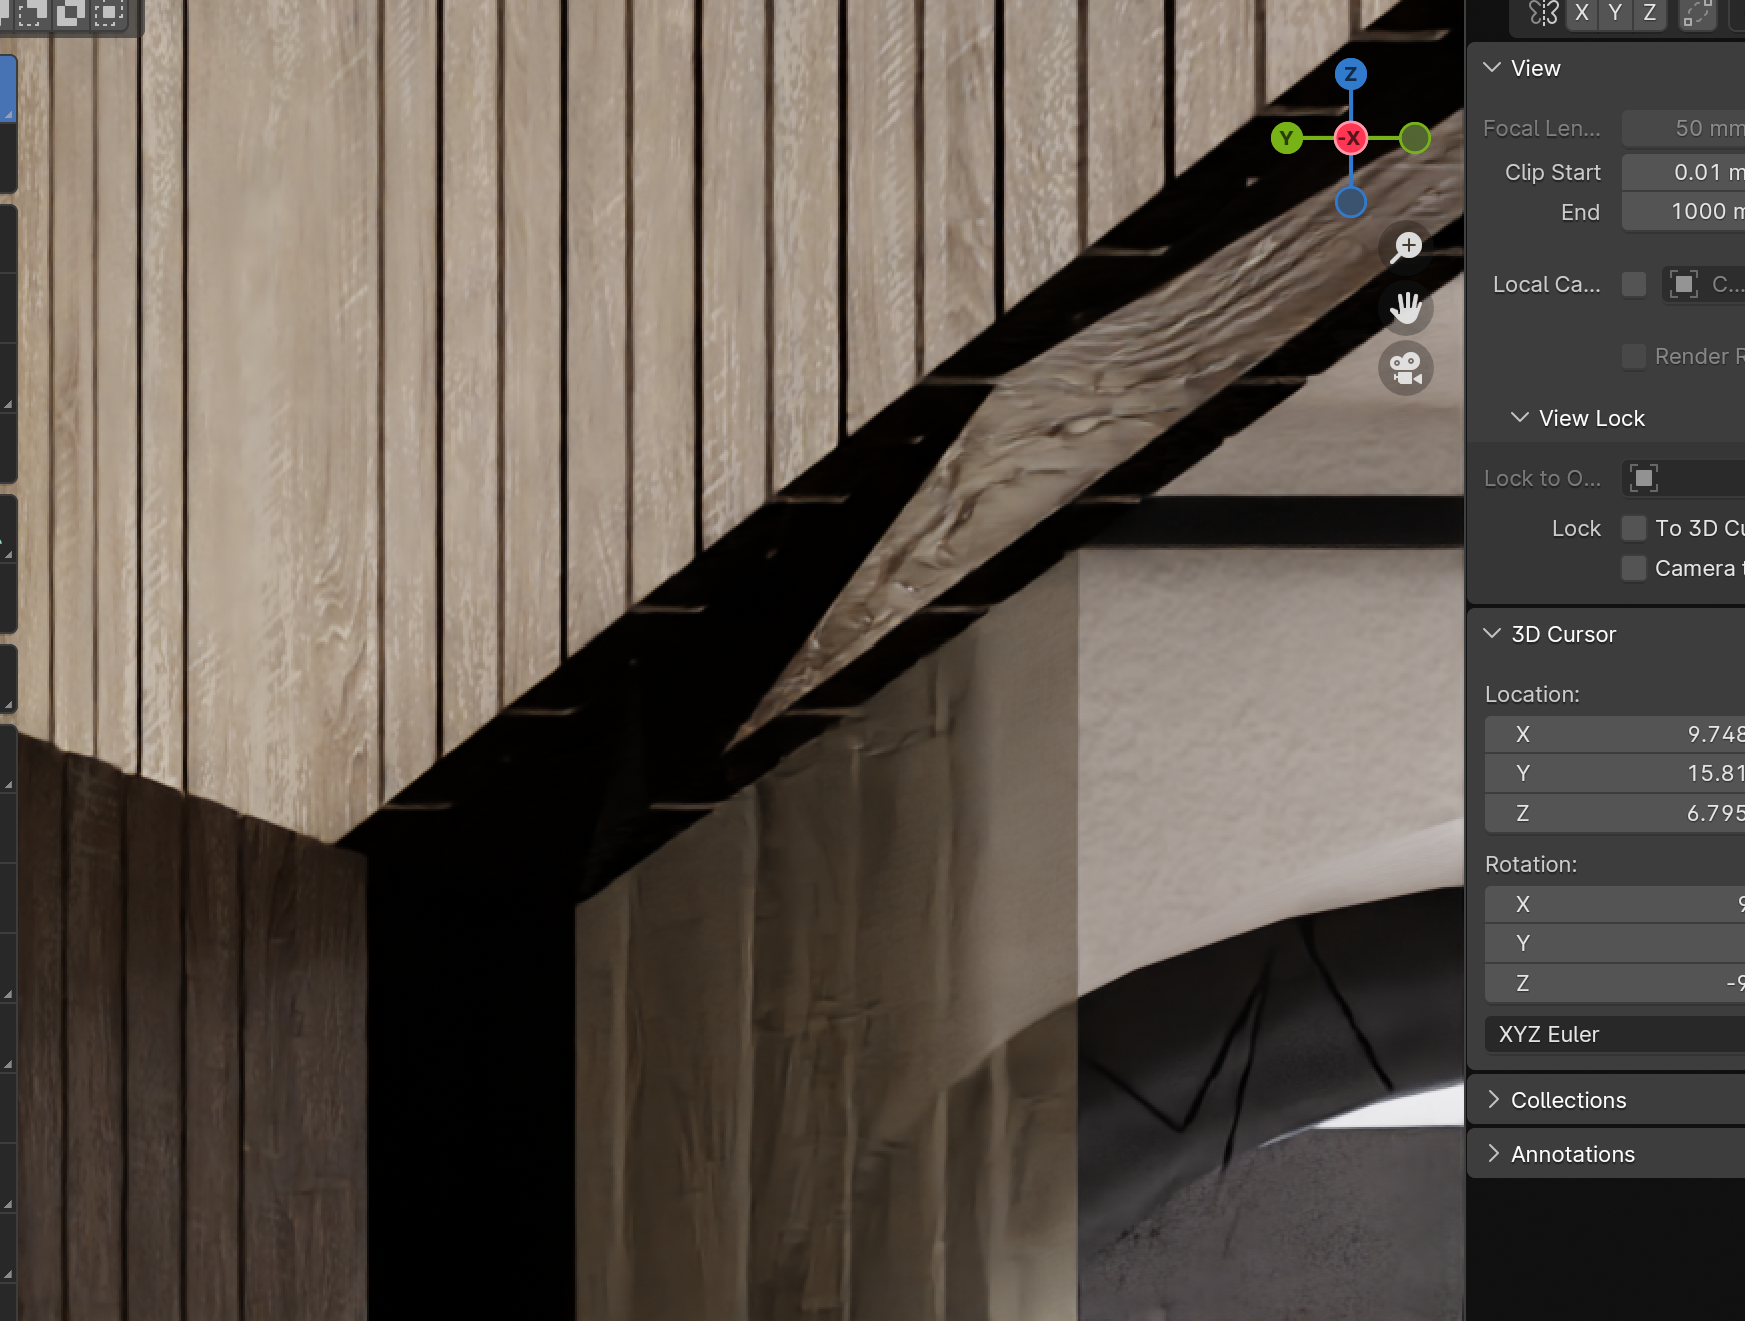Click the green Y axis gizmo handle
This screenshot has height=1321, width=1745.
[1286, 138]
